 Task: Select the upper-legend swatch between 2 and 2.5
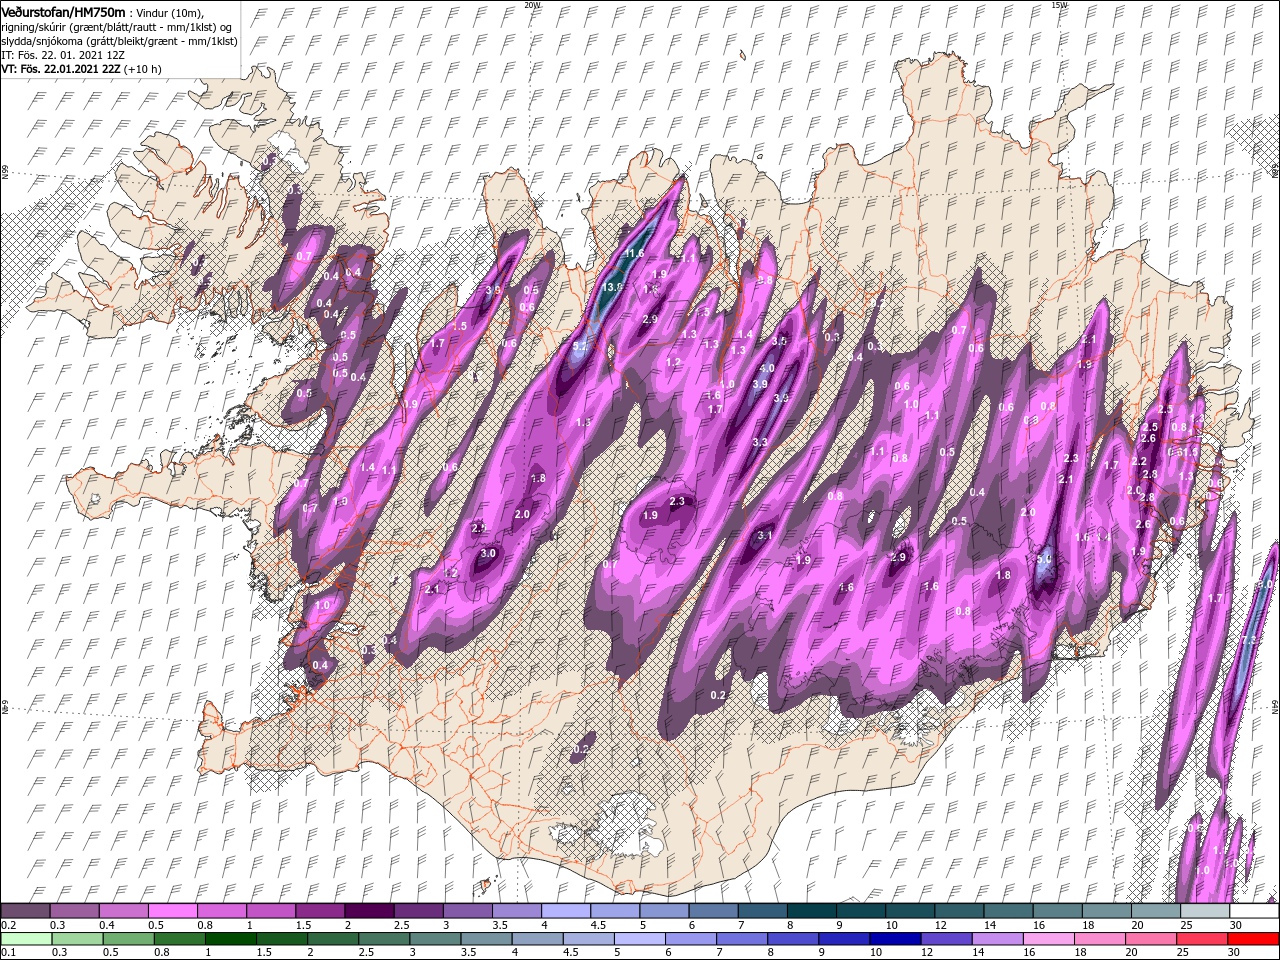tap(369, 911)
